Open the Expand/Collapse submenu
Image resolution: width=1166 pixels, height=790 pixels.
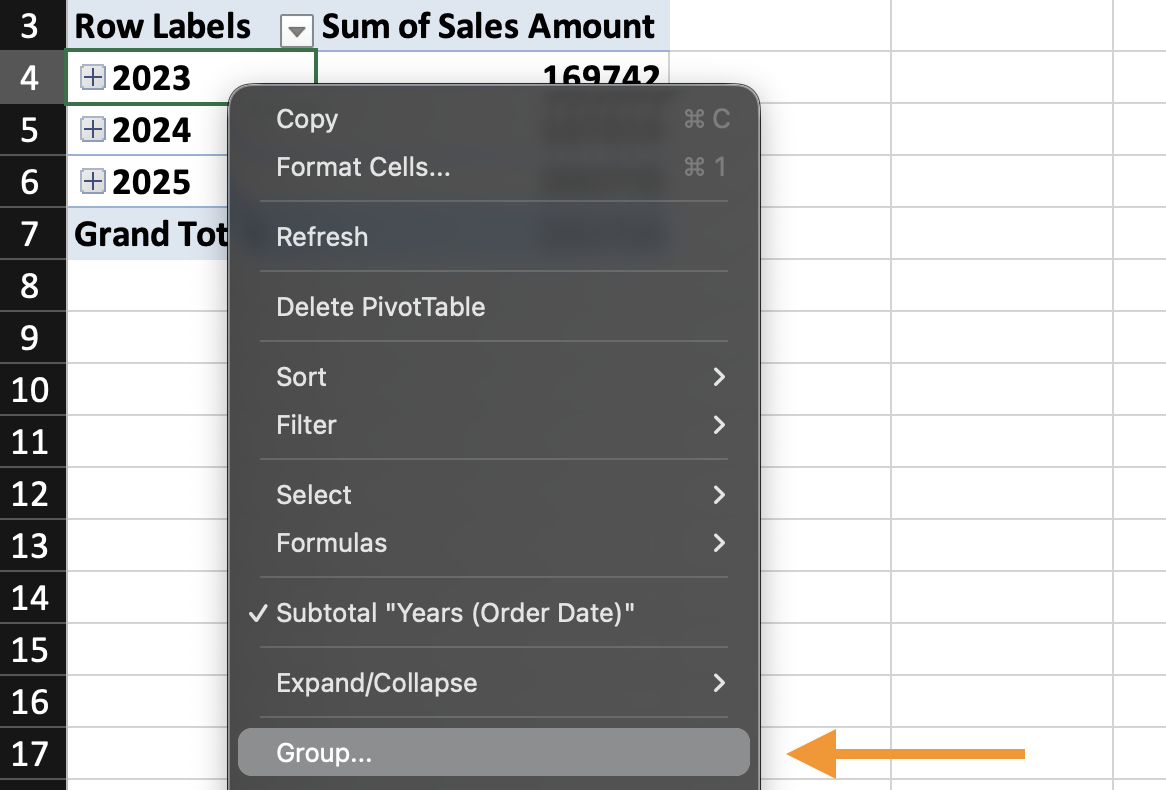pyautogui.click(x=376, y=683)
